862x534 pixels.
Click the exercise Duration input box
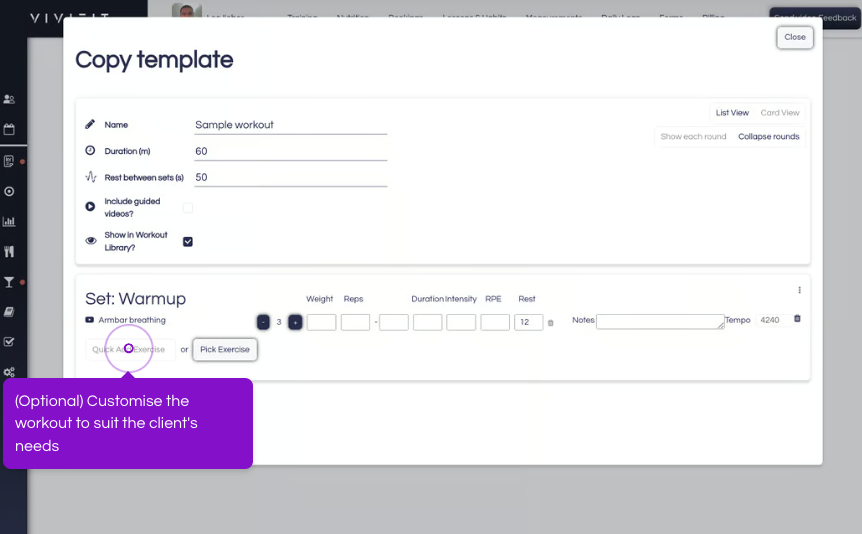(428, 322)
